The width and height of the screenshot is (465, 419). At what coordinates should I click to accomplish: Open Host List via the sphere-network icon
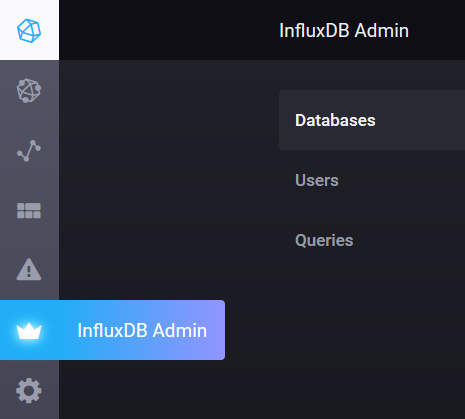click(29, 90)
